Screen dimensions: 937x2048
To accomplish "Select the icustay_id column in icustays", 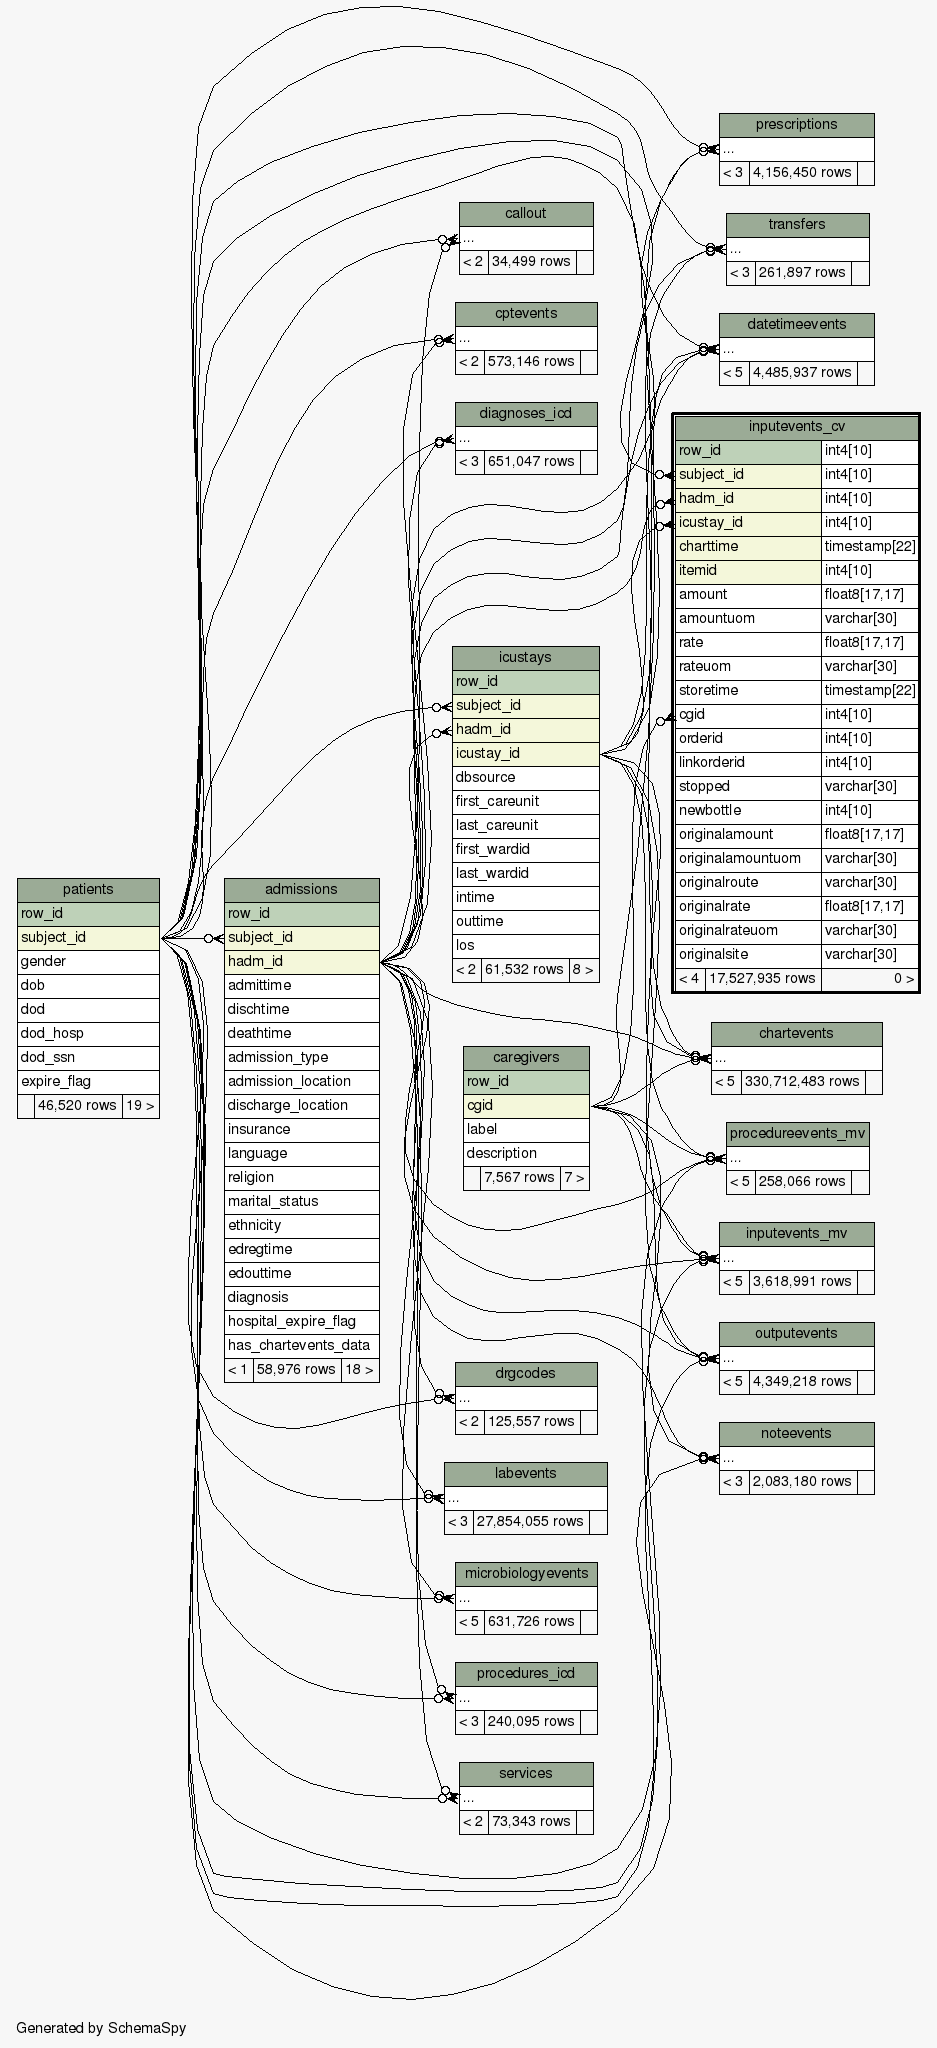I will (525, 754).
